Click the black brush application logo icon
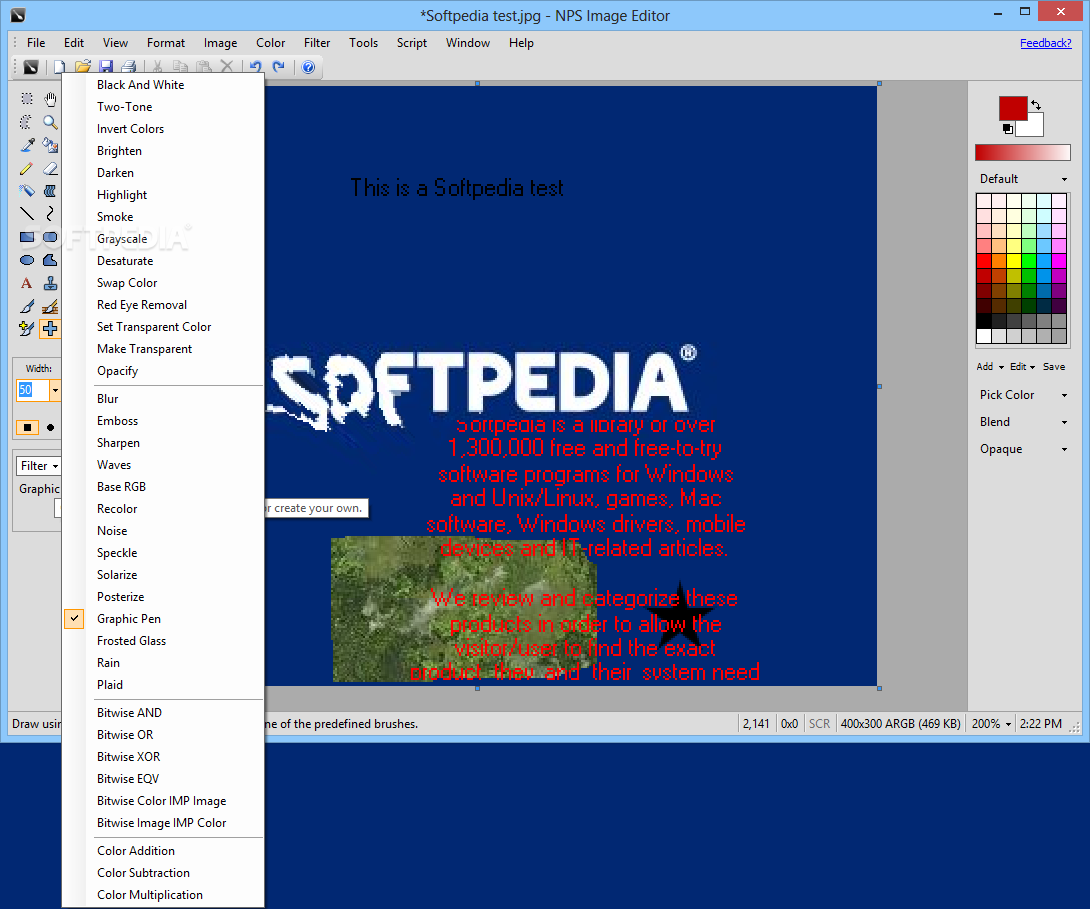This screenshot has height=909, width=1090. (31, 67)
